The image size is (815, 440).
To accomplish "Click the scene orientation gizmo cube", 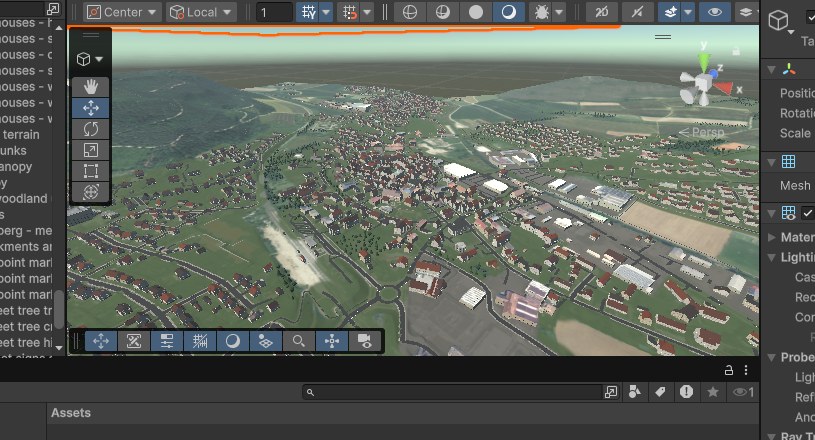I will tap(703, 83).
